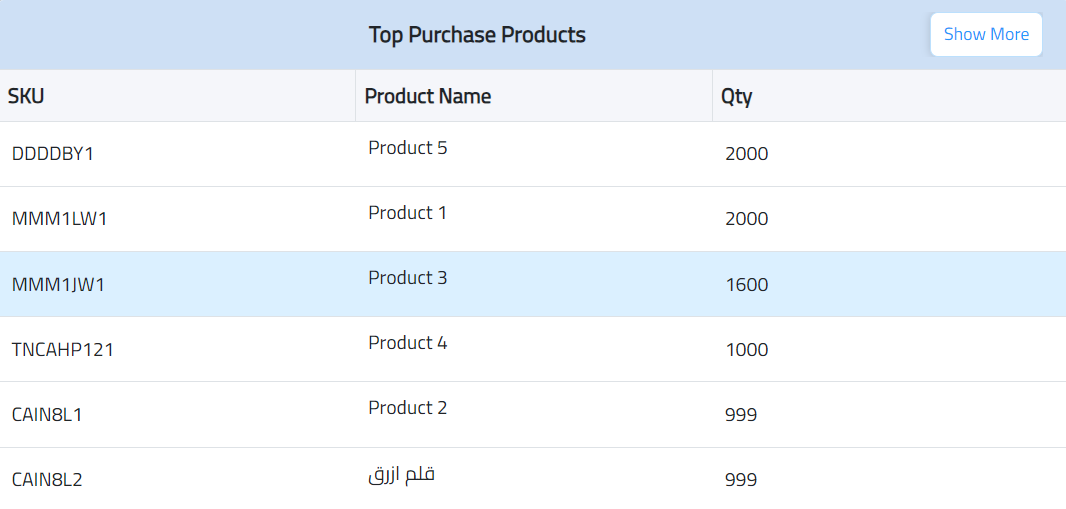Click the CAIN8L2 SKU cell

coord(47,480)
